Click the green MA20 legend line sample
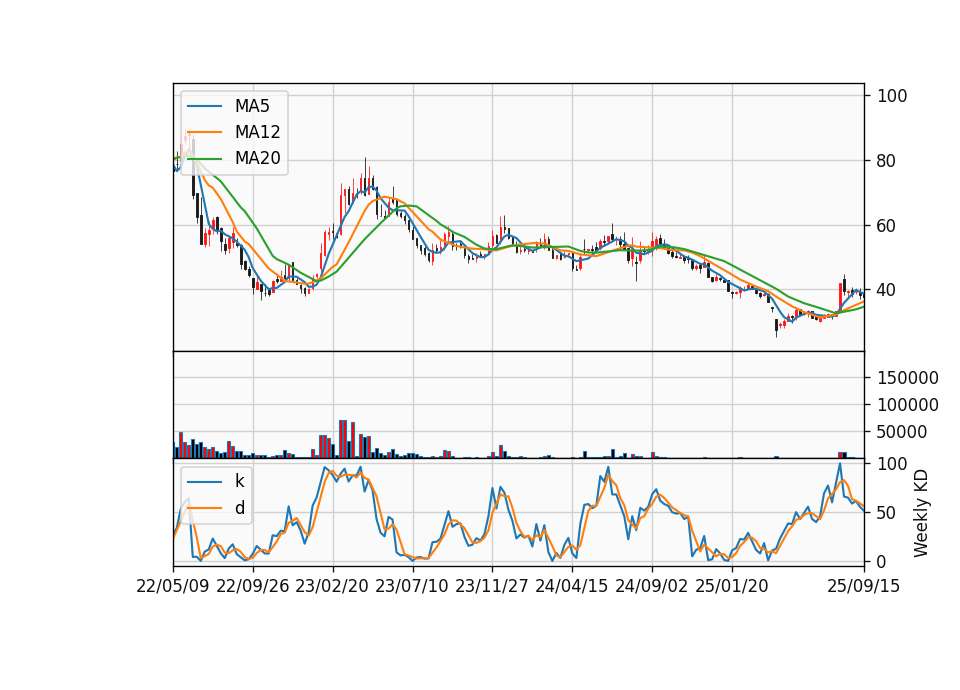 [204, 159]
